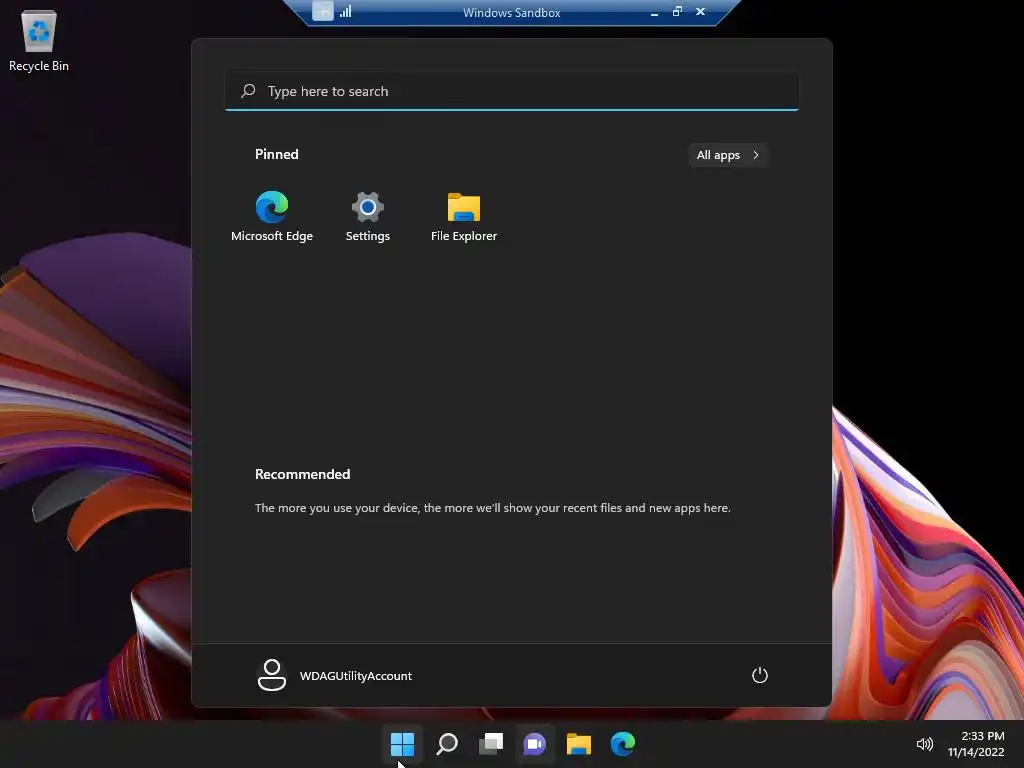Click the pin icon on the Sandbox connection bar
The height and width of the screenshot is (768, 1024).
click(x=323, y=11)
